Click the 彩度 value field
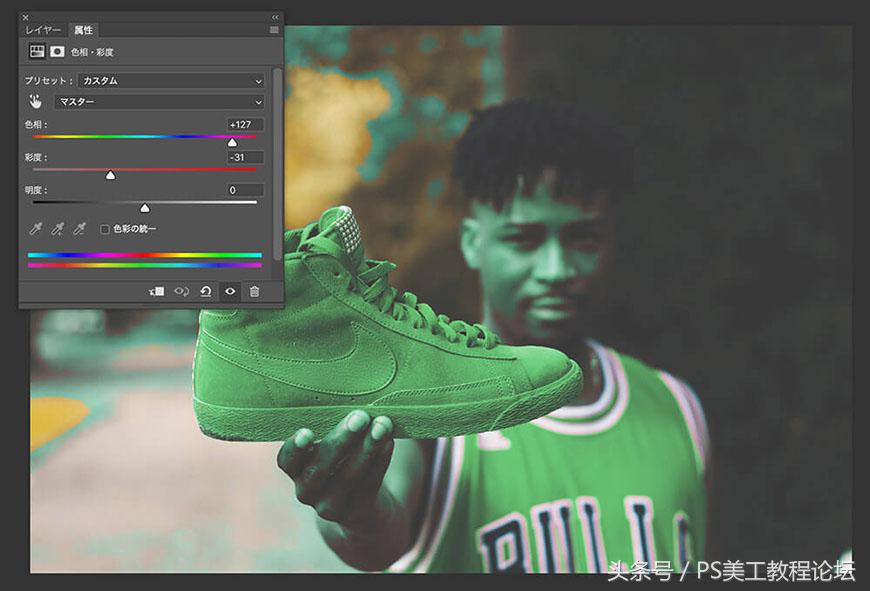Screen dimensions: 870x591 coord(245,158)
